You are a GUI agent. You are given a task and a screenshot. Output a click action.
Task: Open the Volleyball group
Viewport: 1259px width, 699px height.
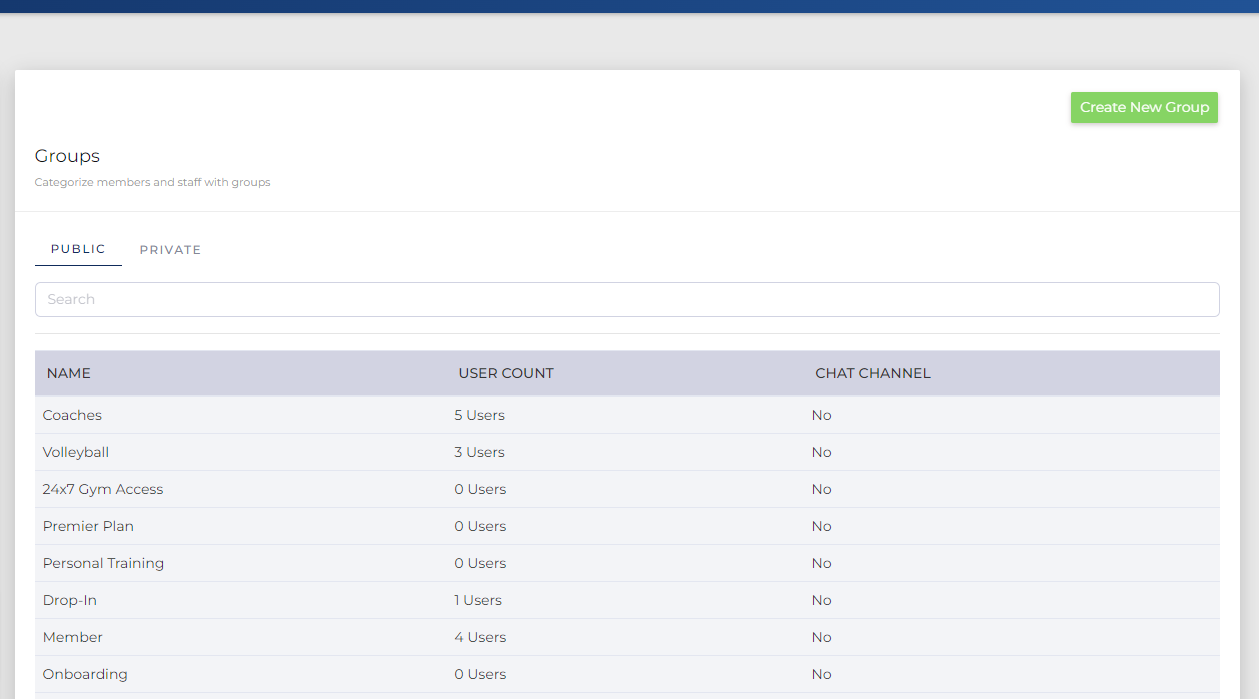point(76,452)
